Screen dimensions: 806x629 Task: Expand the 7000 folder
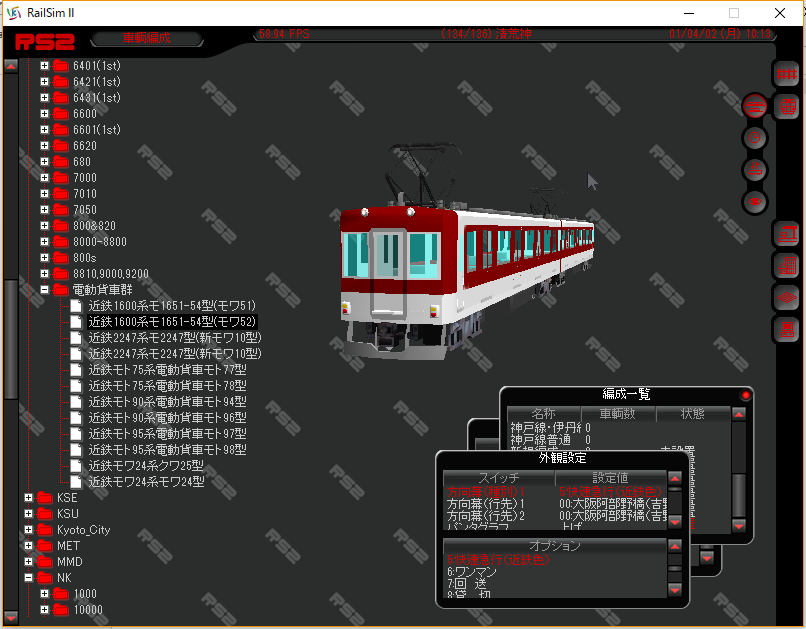pyautogui.click(x=45, y=178)
